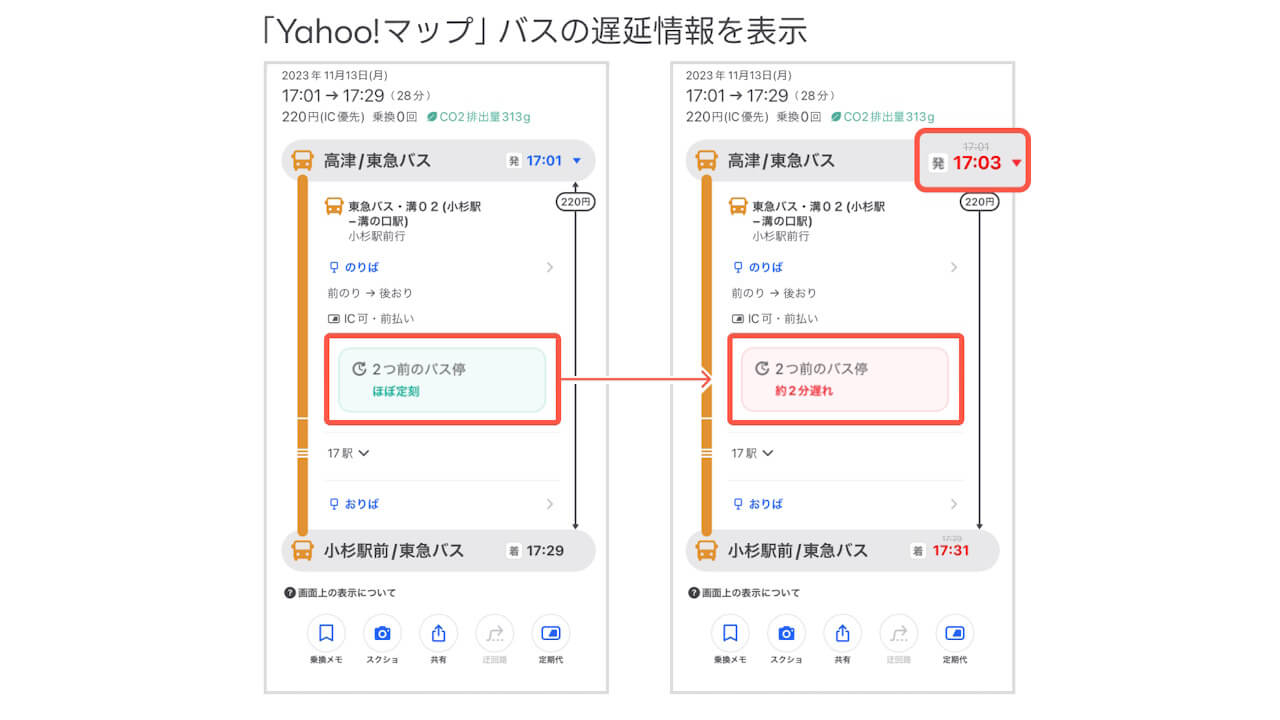Click the 定期代 commuter pass icon
The image size is (1280, 720).
coord(550,632)
